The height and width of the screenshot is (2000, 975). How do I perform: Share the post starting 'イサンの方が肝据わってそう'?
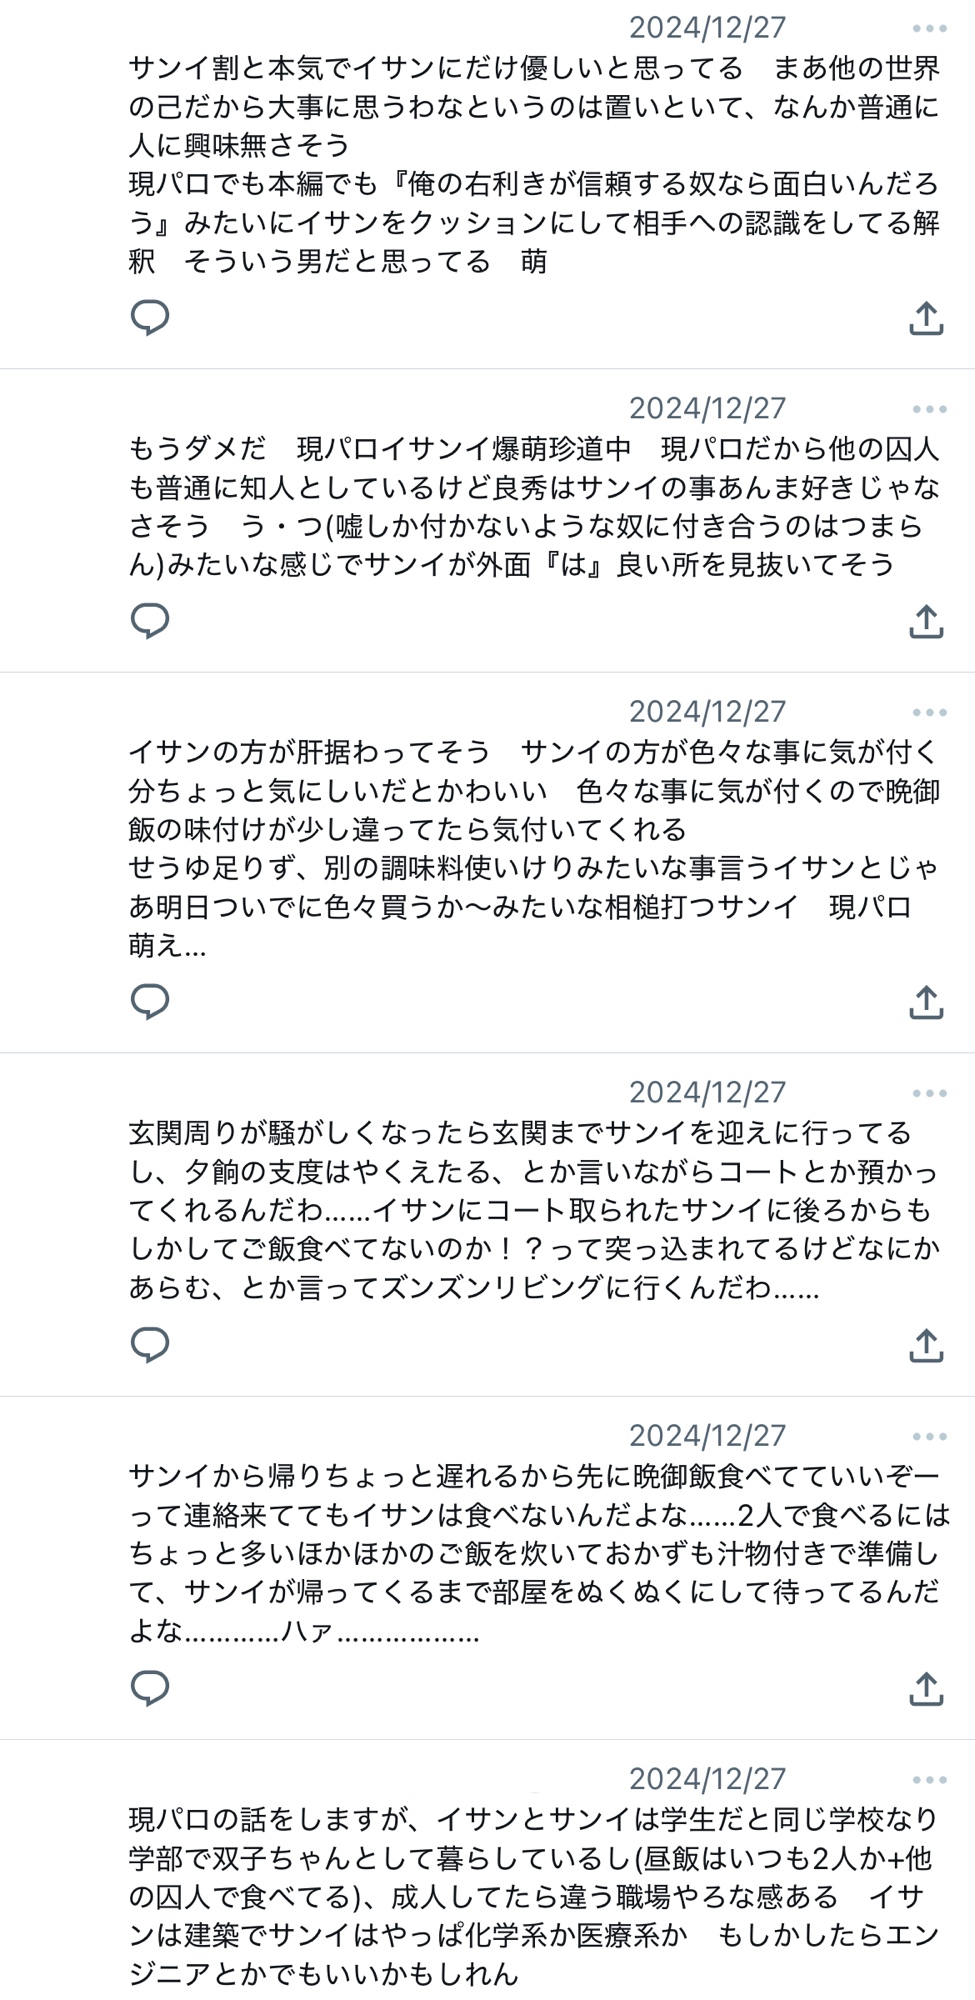tap(926, 1001)
